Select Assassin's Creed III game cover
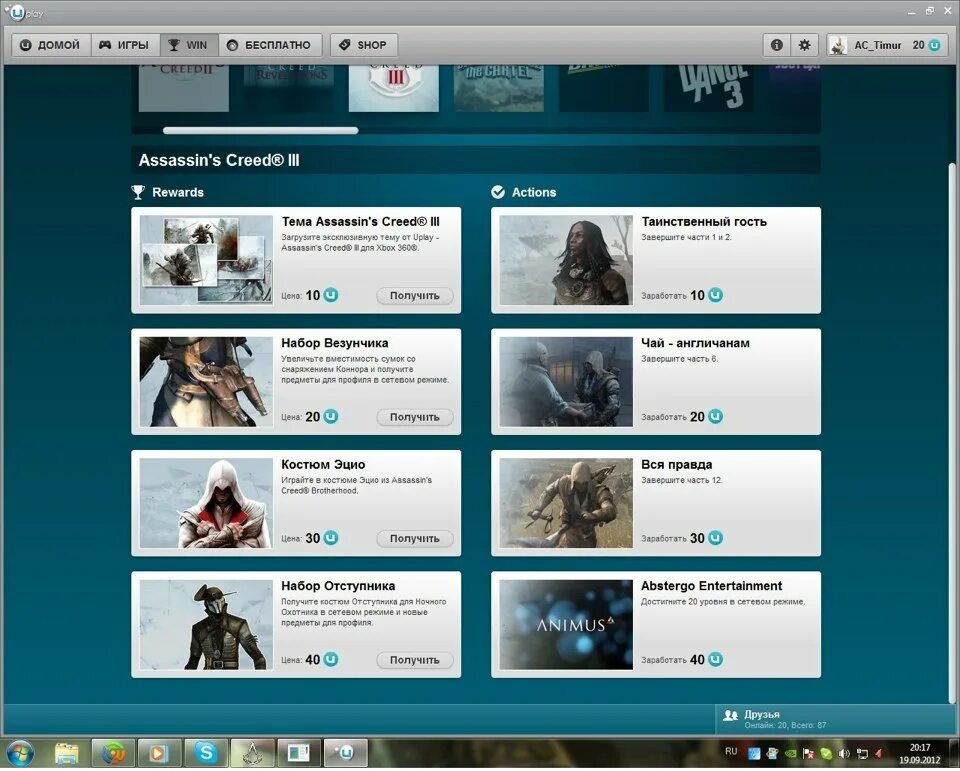Viewport: 960px width, 771px height. pos(394,88)
